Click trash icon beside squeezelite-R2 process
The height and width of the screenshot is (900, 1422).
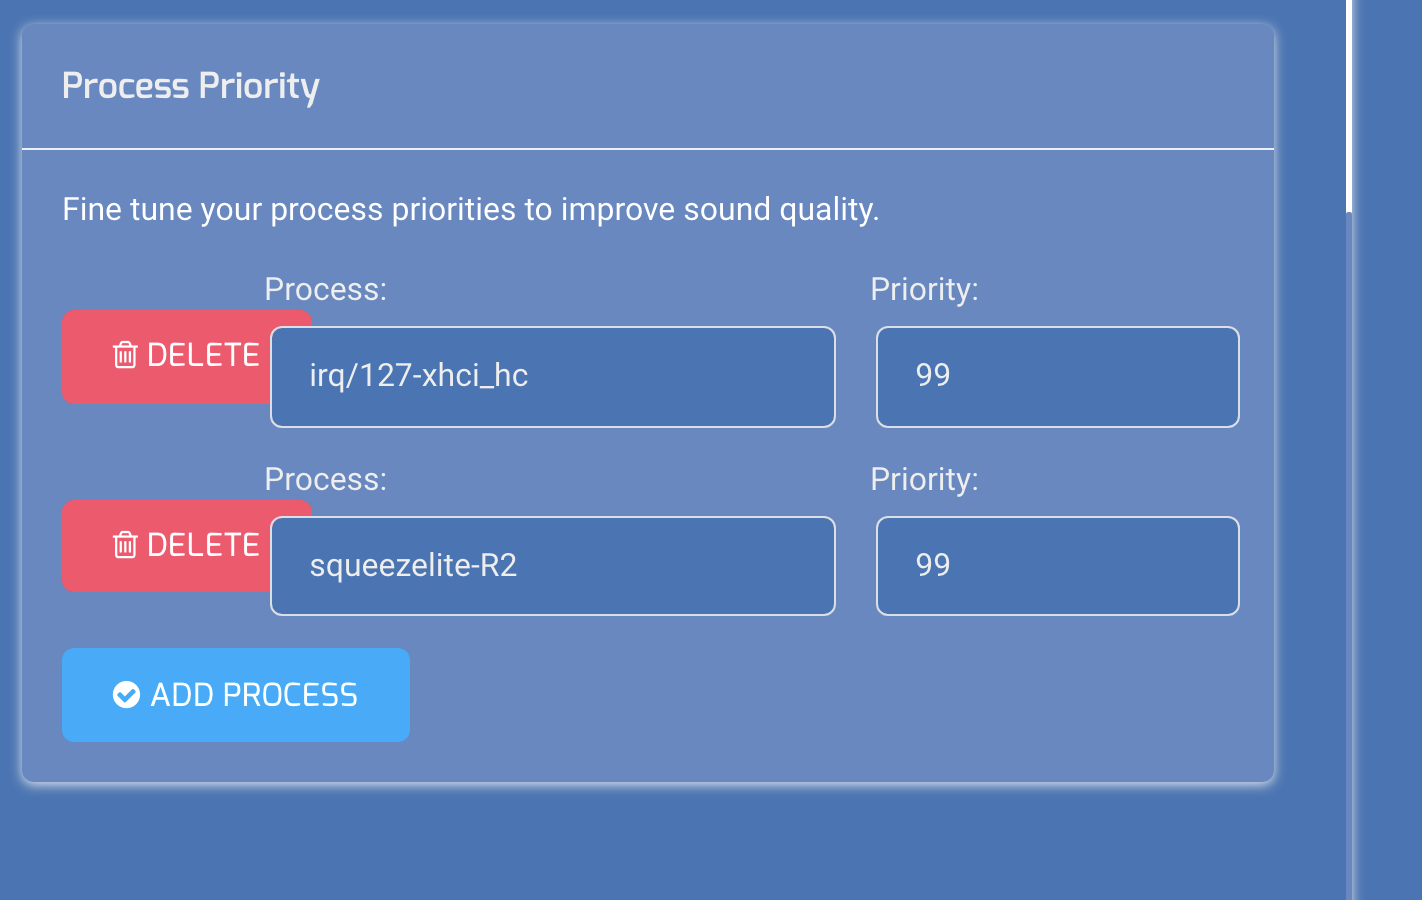125,545
